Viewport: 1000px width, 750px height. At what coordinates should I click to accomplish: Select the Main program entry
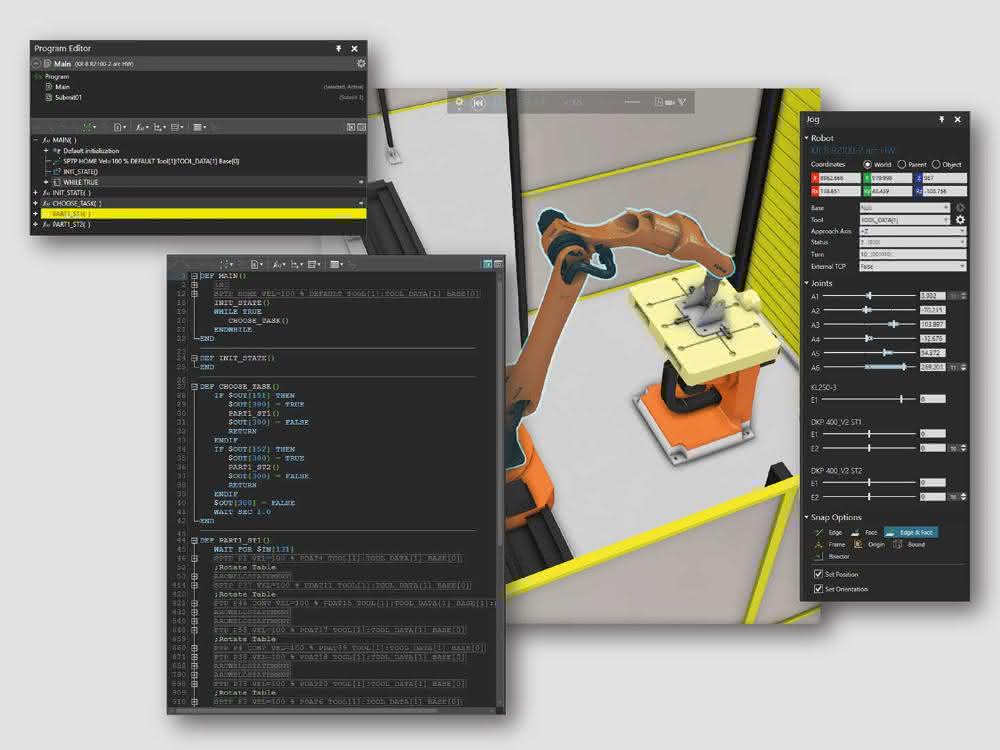point(62,87)
